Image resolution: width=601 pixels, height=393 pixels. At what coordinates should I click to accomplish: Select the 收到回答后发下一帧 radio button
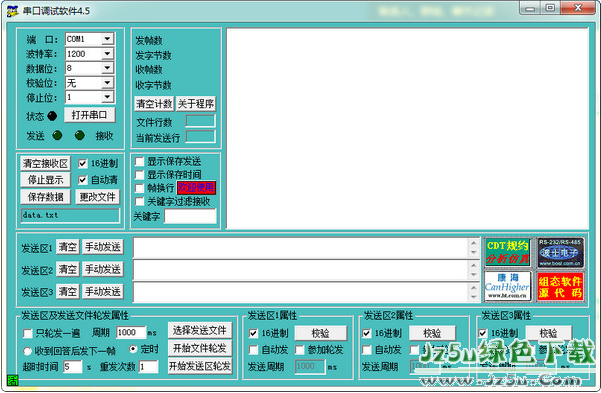click(27, 350)
